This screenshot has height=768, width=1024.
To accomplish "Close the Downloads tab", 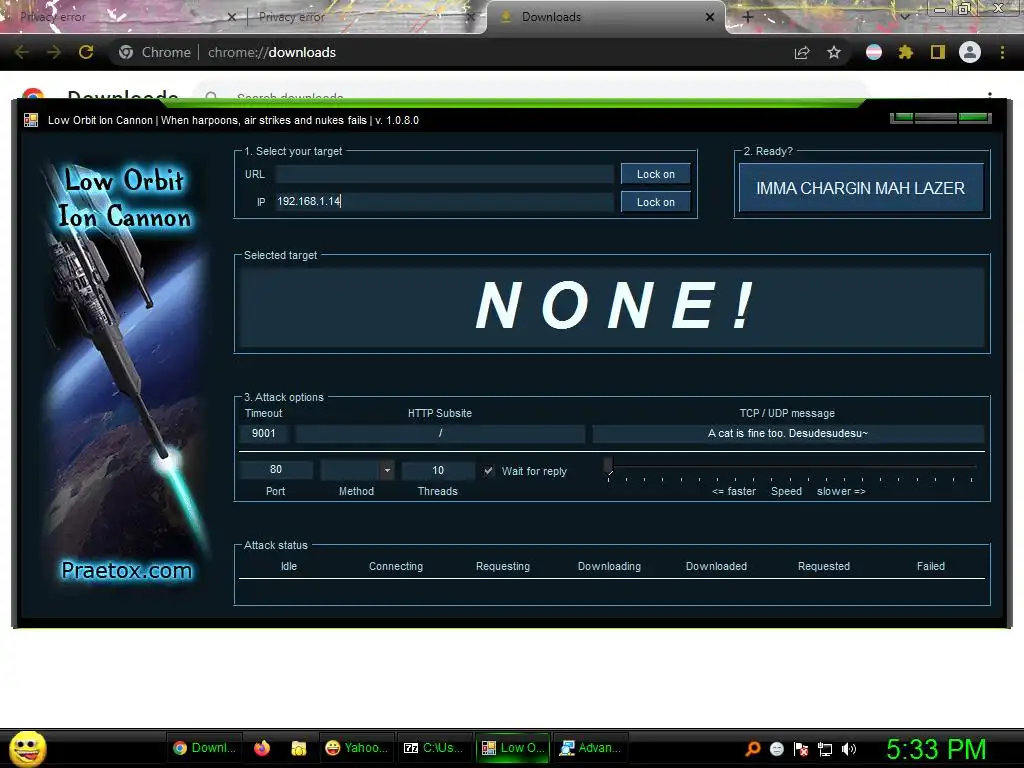I will [x=710, y=17].
